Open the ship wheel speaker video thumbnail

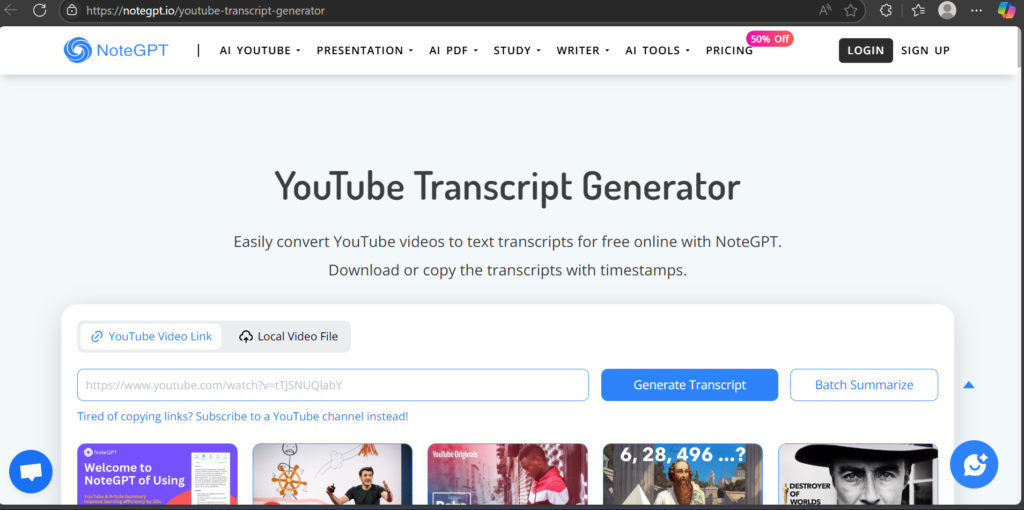coord(332,475)
